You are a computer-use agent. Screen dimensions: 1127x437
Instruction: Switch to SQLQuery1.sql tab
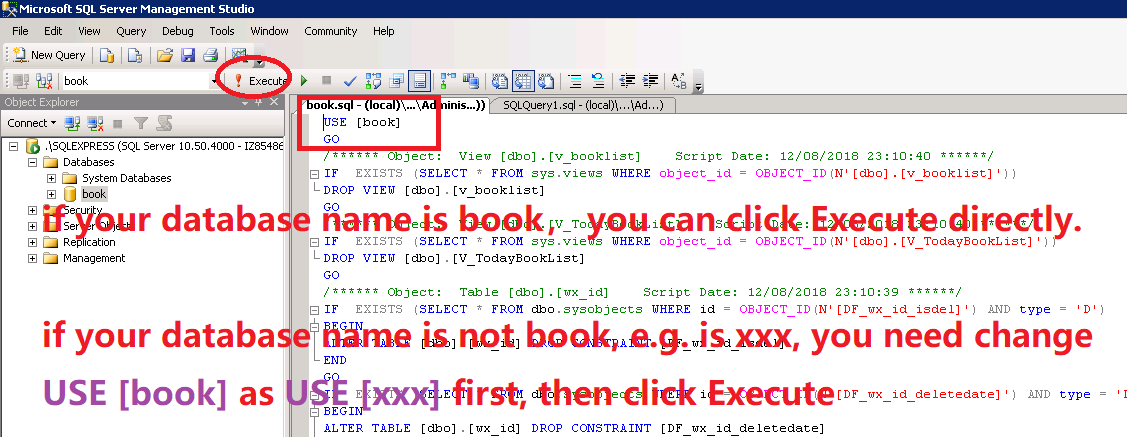pyautogui.click(x=584, y=105)
